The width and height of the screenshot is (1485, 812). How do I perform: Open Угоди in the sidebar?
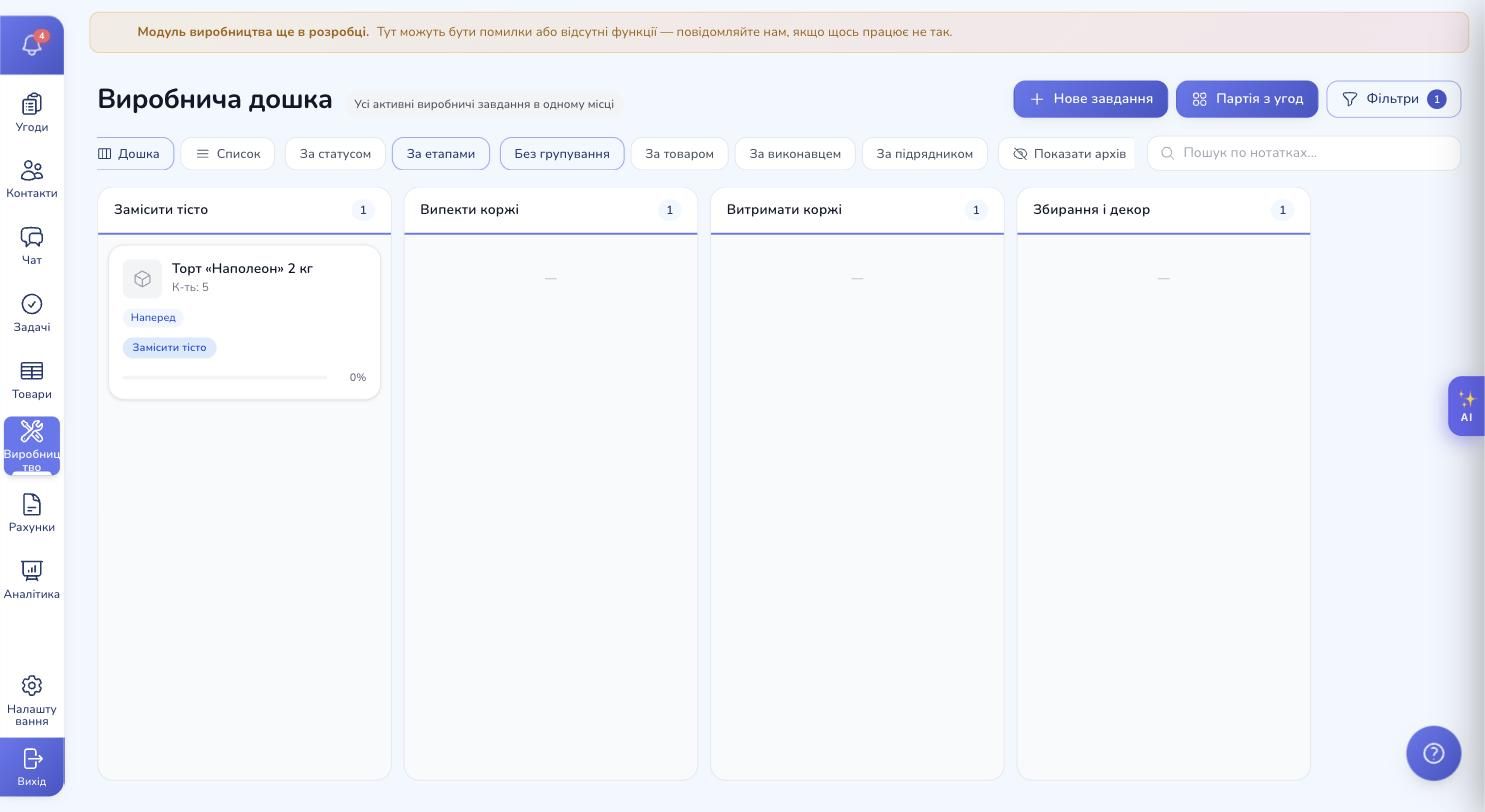[32, 112]
